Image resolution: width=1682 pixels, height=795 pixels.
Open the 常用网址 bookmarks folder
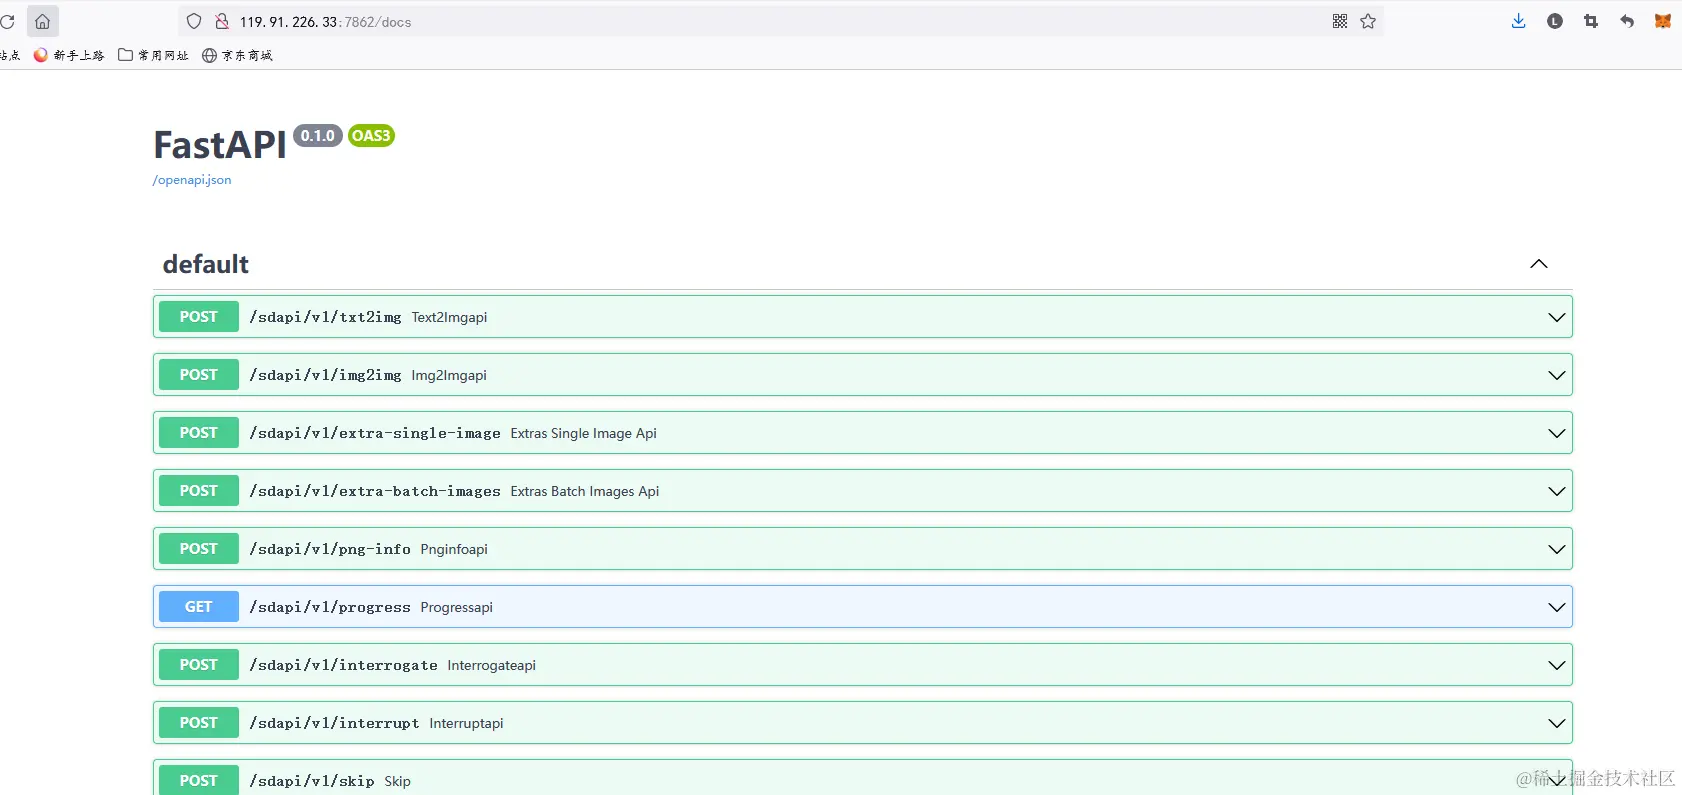(153, 55)
